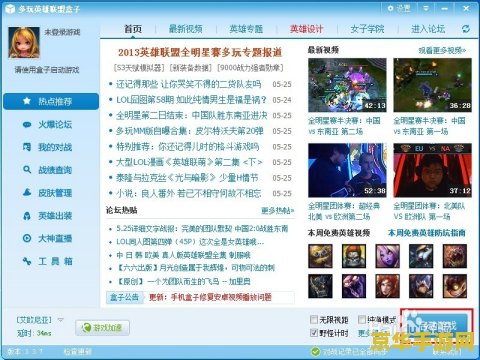Uncheck the 野怪计时 checkbox
This screenshot has width=480, height=360.
(314, 332)
